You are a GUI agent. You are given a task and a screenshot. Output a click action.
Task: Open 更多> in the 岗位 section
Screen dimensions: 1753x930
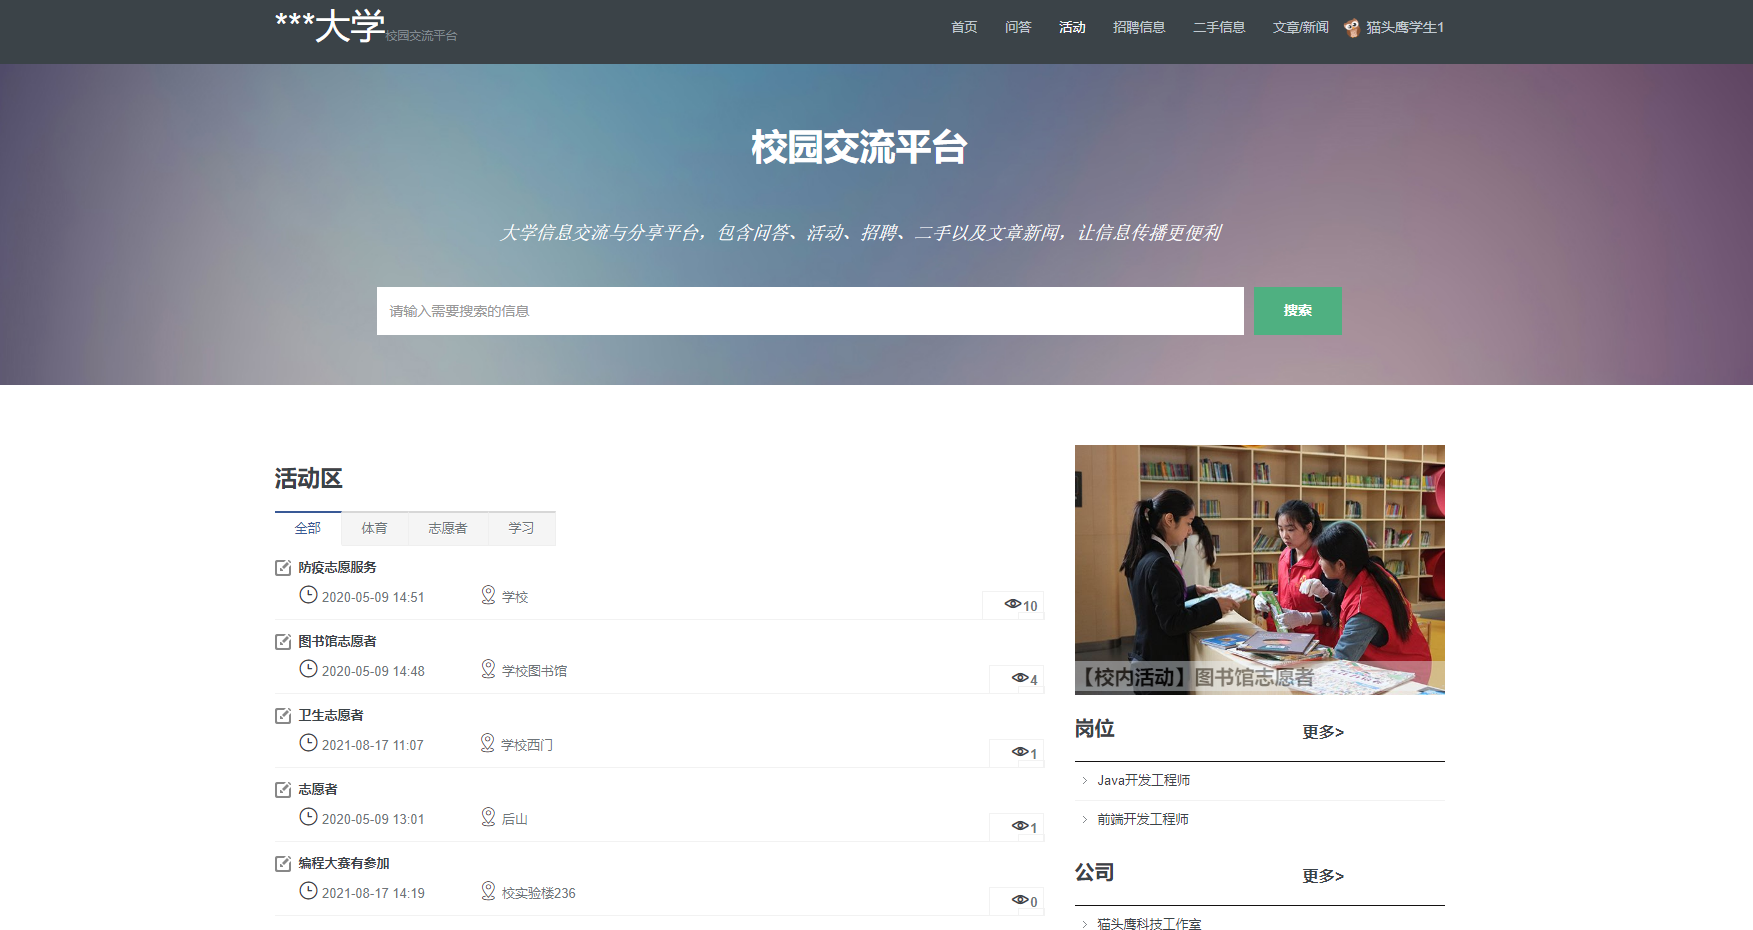click(x=1322, y=731)
